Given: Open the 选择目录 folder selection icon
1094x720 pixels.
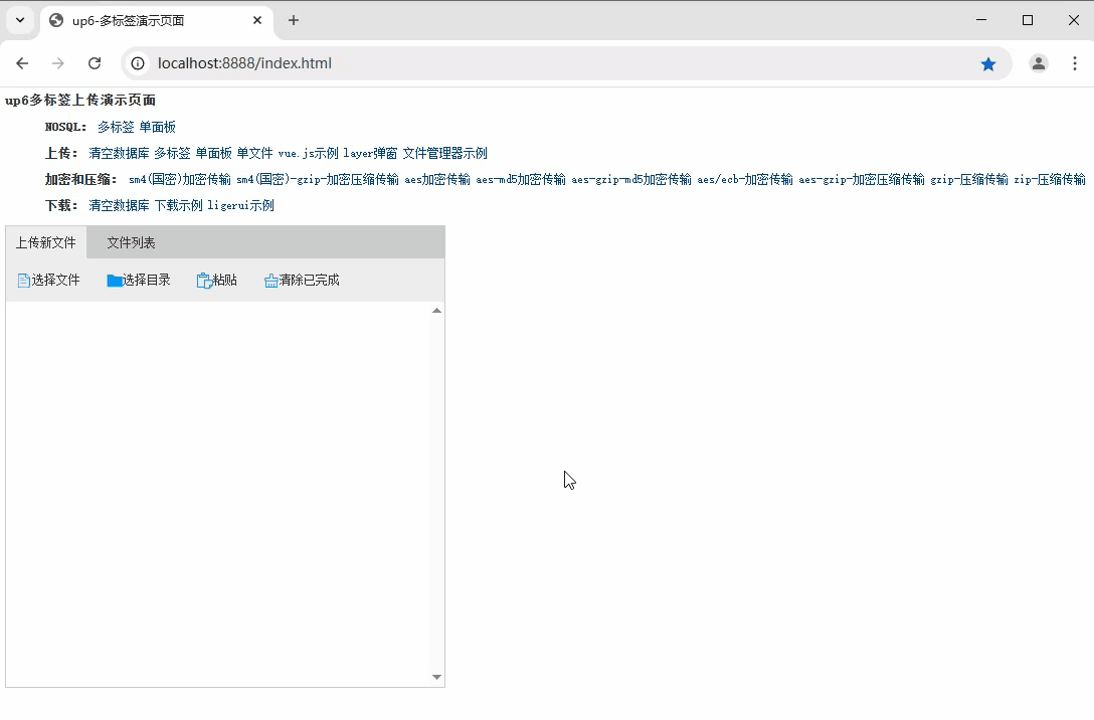Looking at the screenshot, I should pos(114,280).
